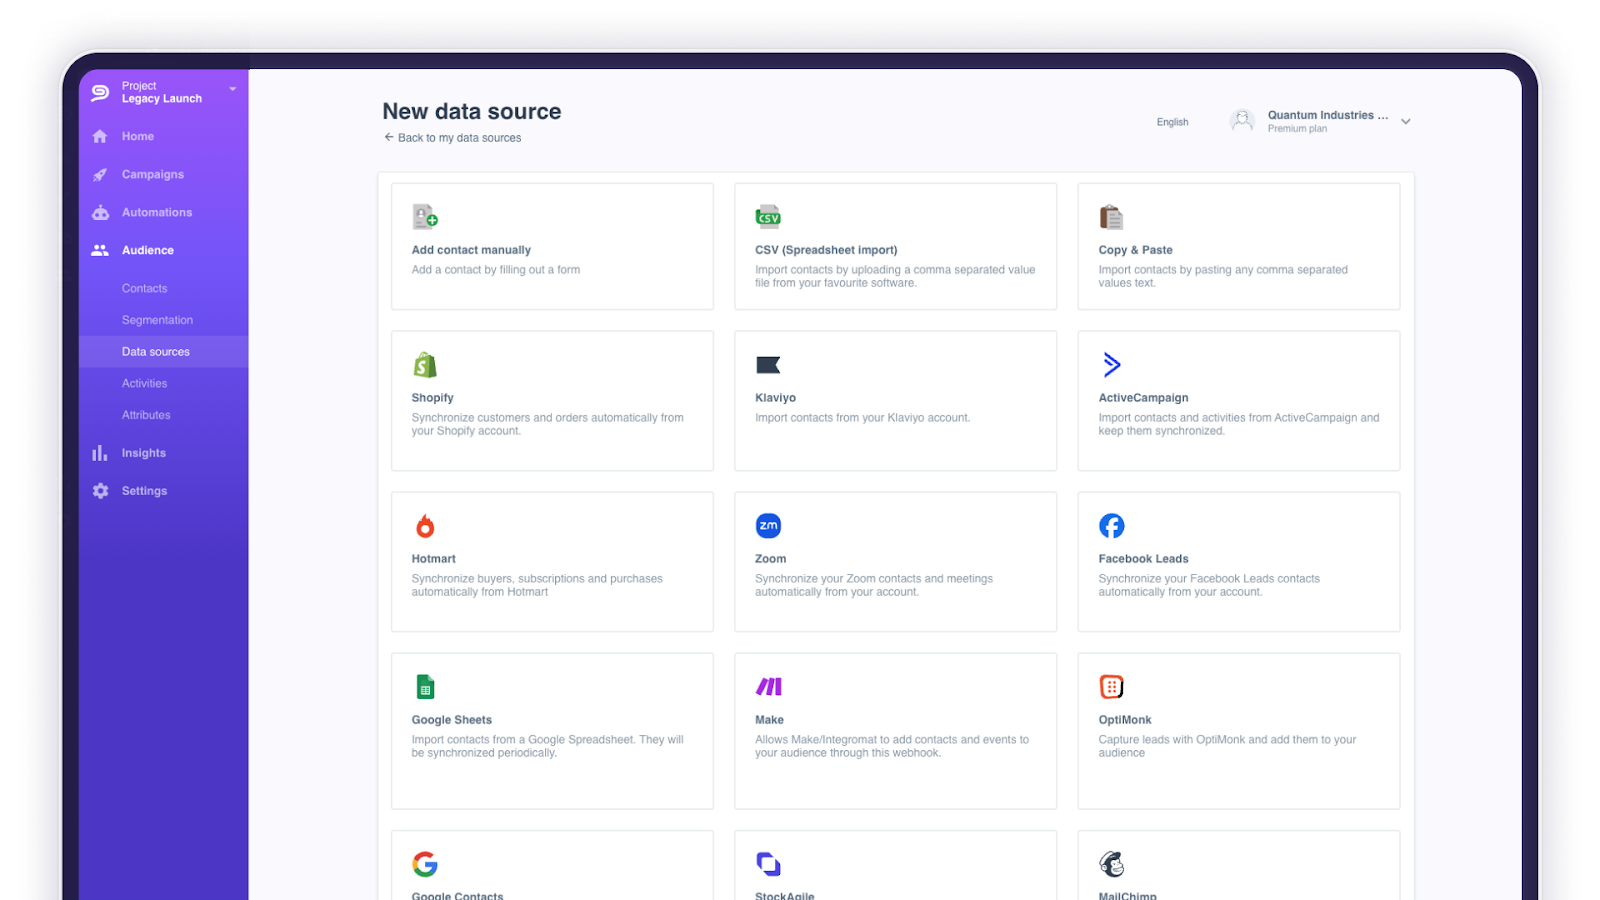Select the Shopify integration icon
1600x900 pixels.
[426, 365]
